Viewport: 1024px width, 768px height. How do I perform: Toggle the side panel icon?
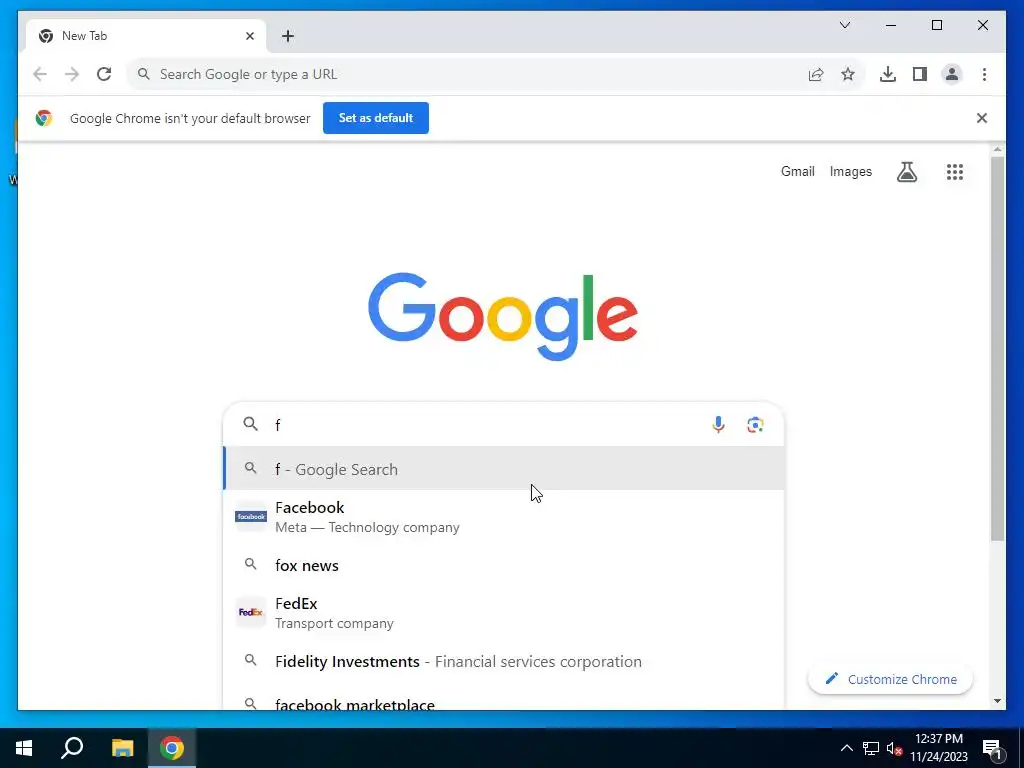(920, 74)
